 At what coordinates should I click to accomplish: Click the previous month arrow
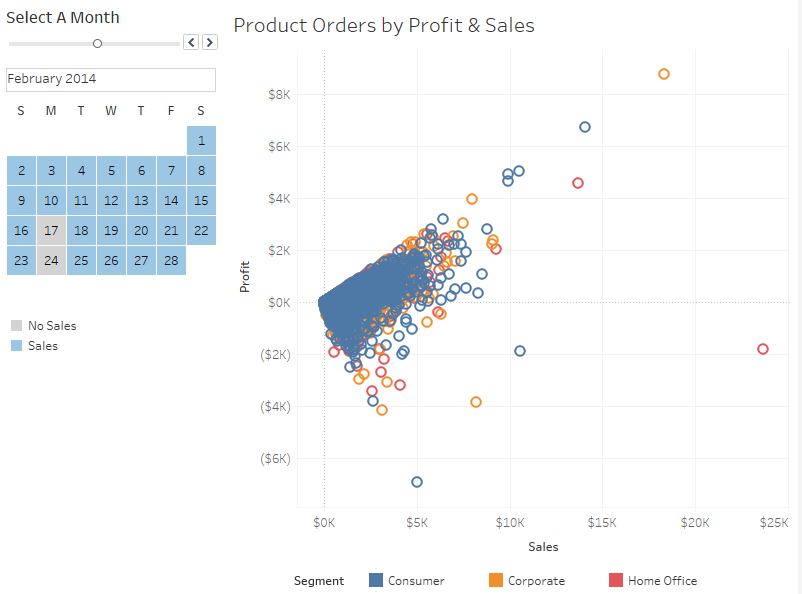pos(190,42)
